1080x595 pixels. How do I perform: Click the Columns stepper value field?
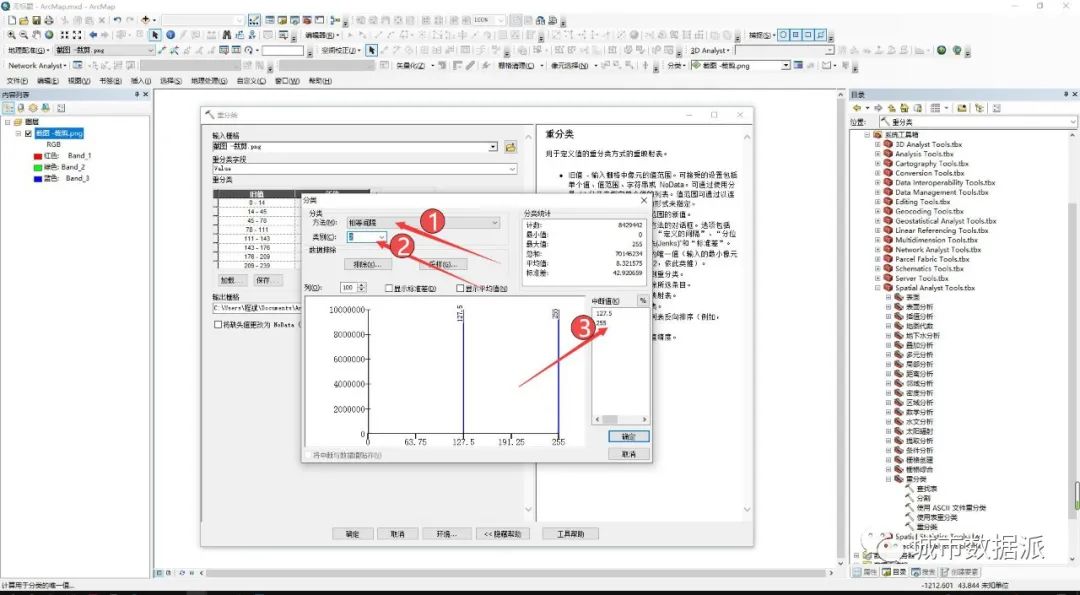tap(349, 288)
